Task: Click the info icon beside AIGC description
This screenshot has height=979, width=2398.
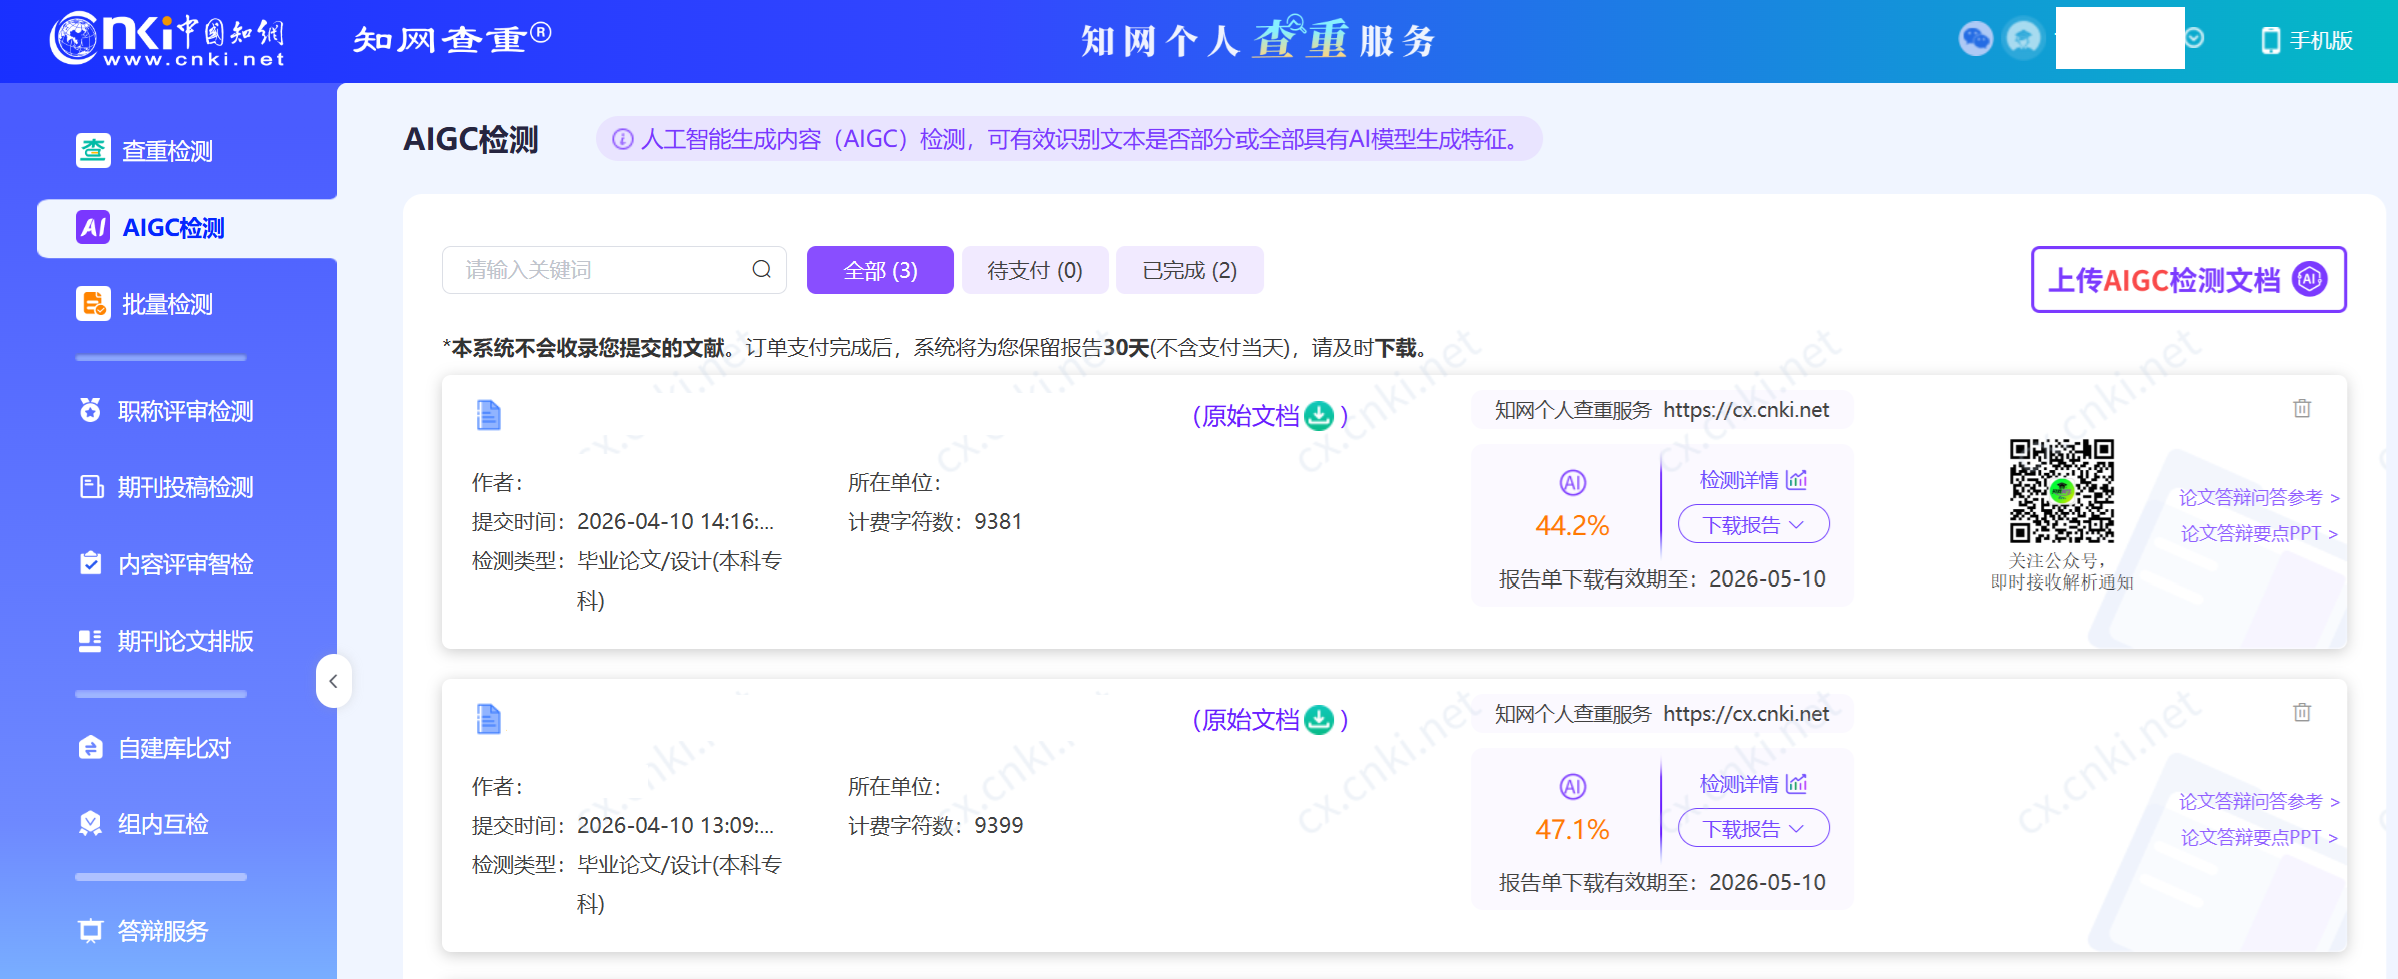Action: pos(623,139)
